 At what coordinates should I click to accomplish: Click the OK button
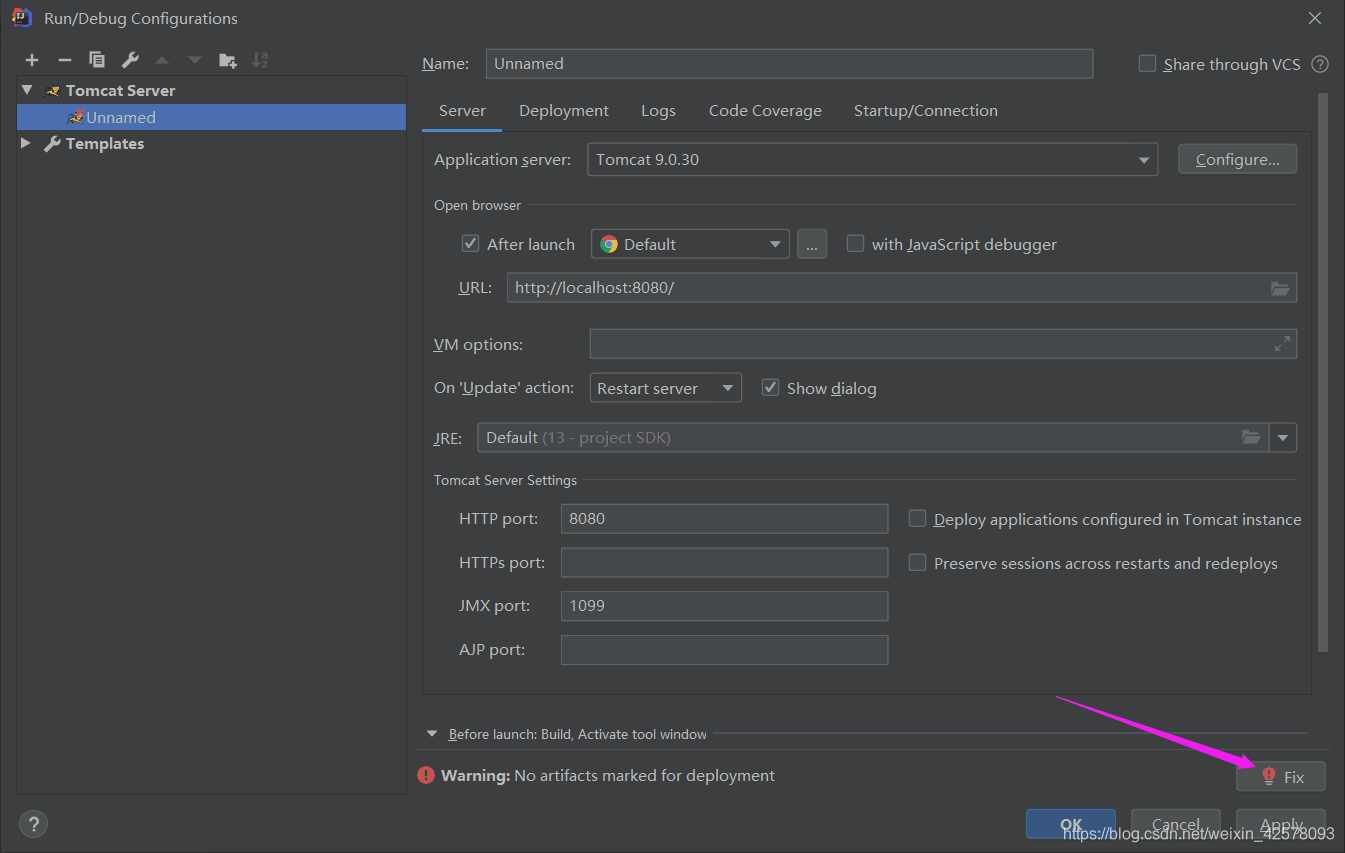click(x=1071, y=825)
